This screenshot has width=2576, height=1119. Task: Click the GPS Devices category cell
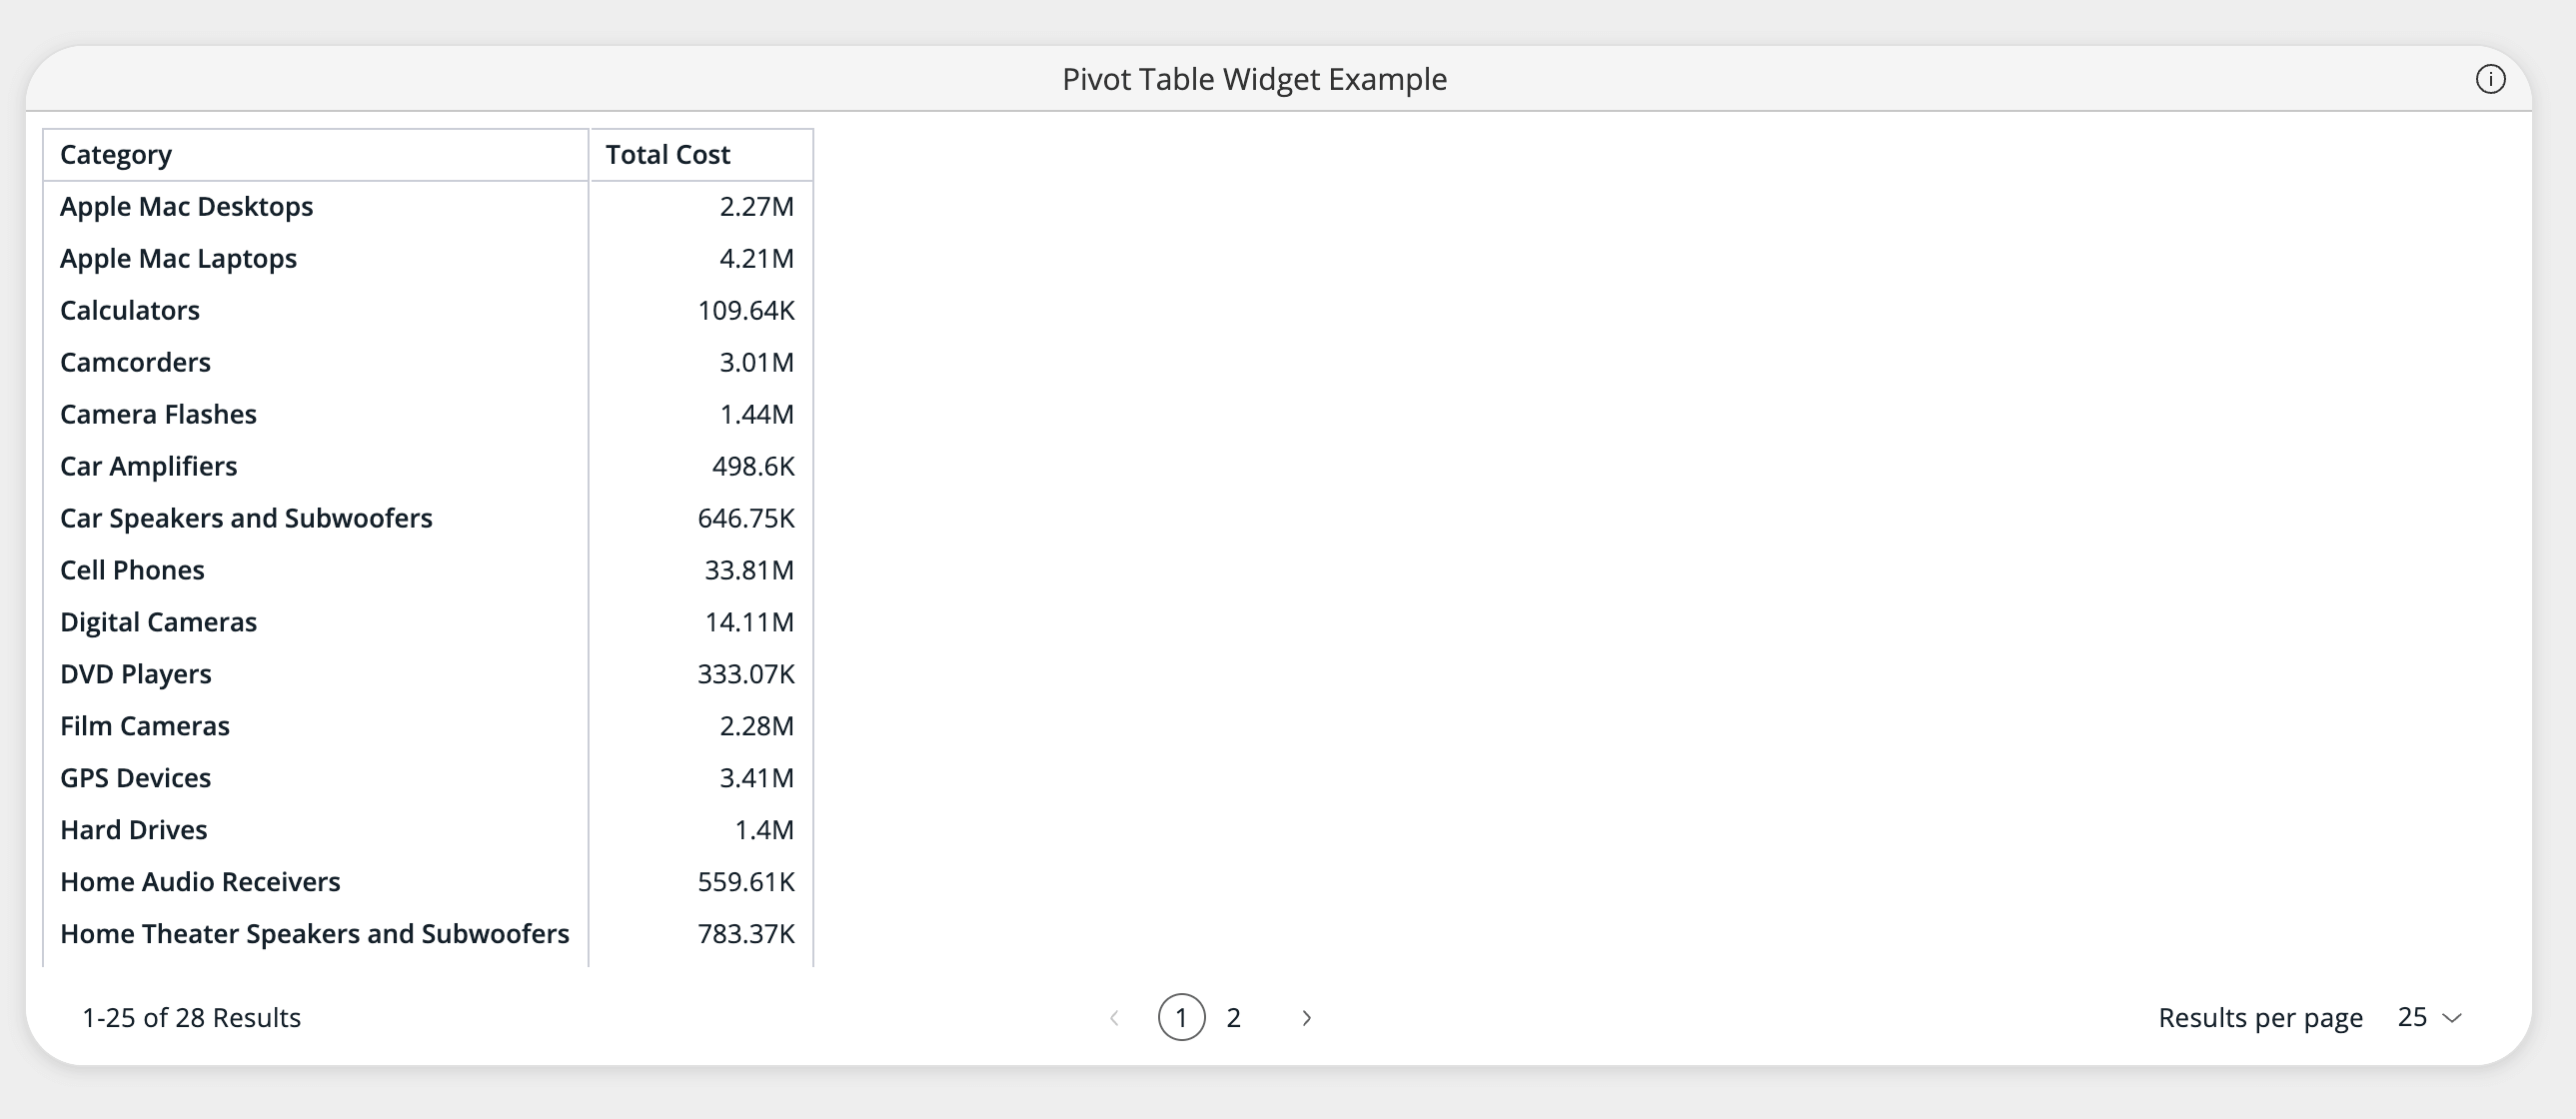(x=135, y=778)
